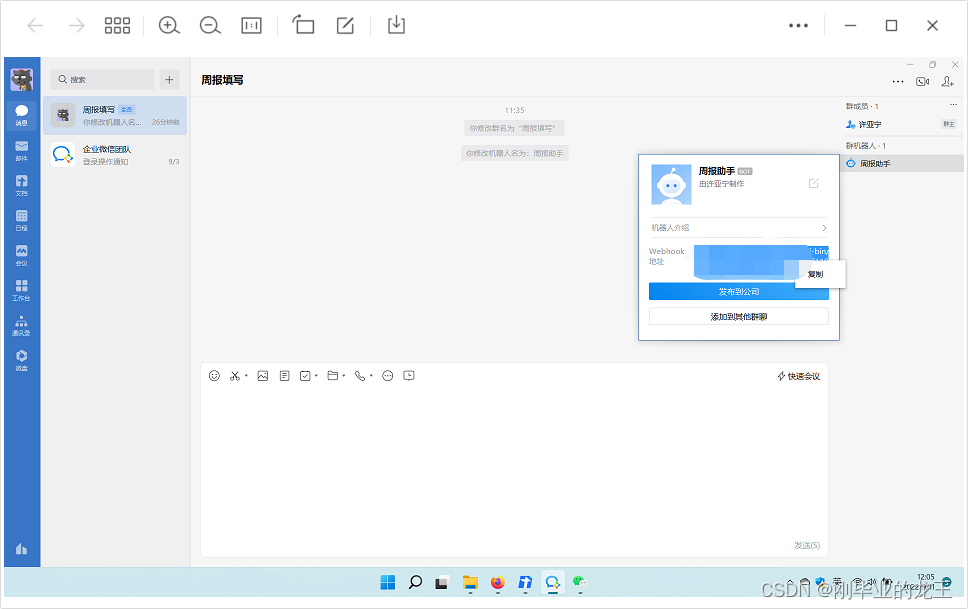The width and height of the screenshot is (968, 609).
Task: Focus the 搜索 search box
Action: (102, 79)
